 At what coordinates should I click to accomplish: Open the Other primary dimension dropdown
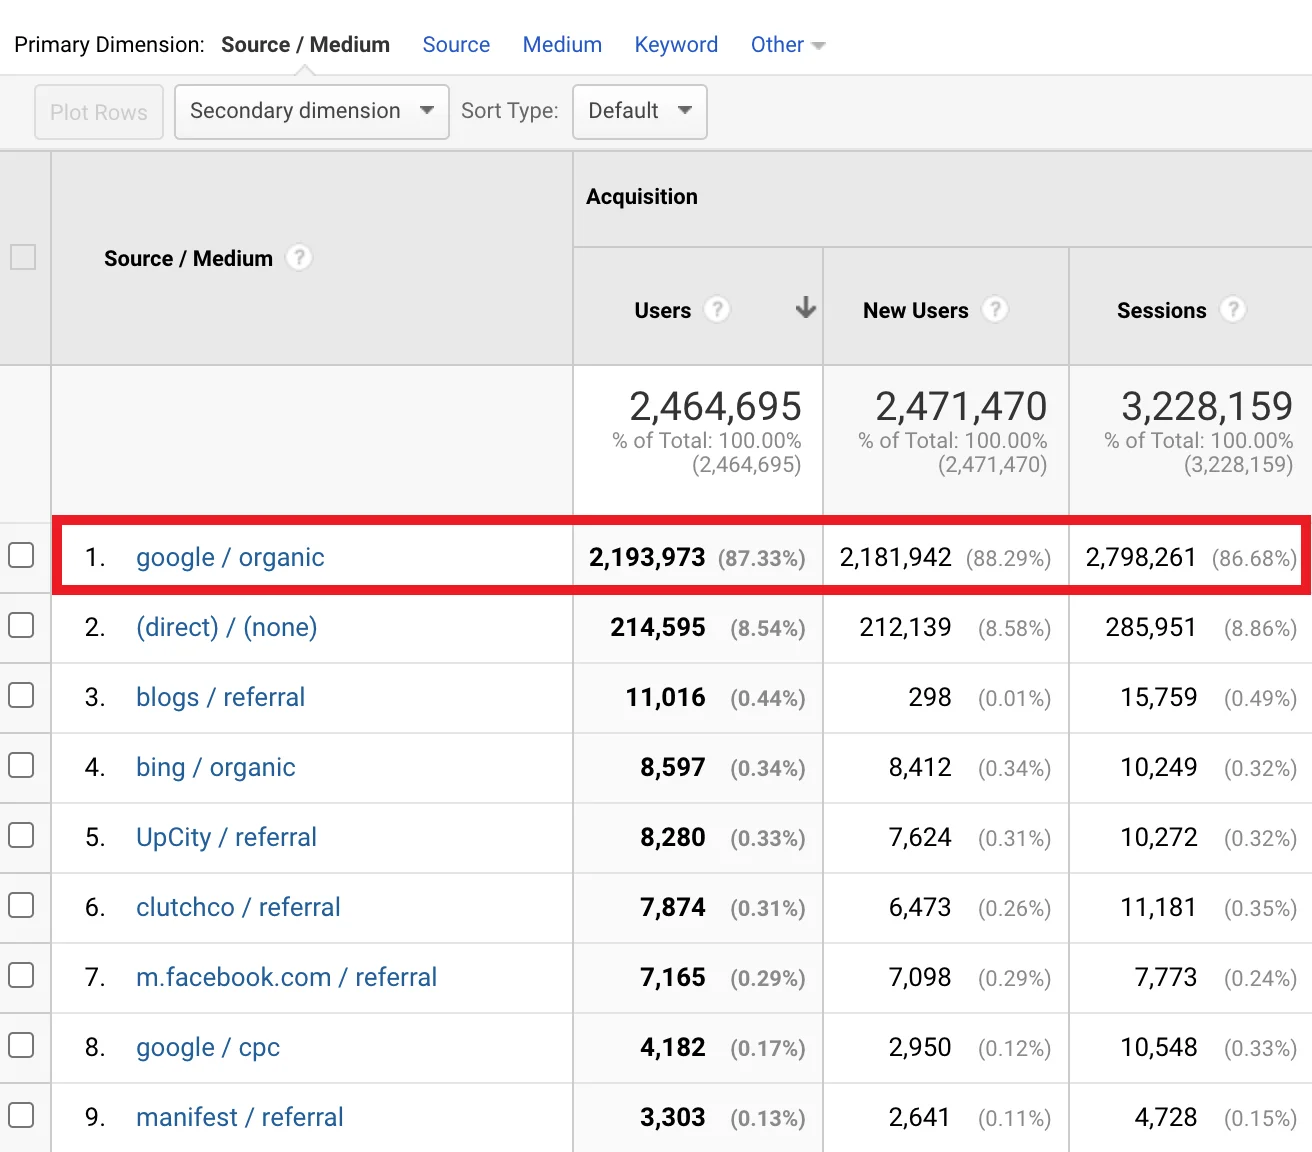(x=787, y=45)
